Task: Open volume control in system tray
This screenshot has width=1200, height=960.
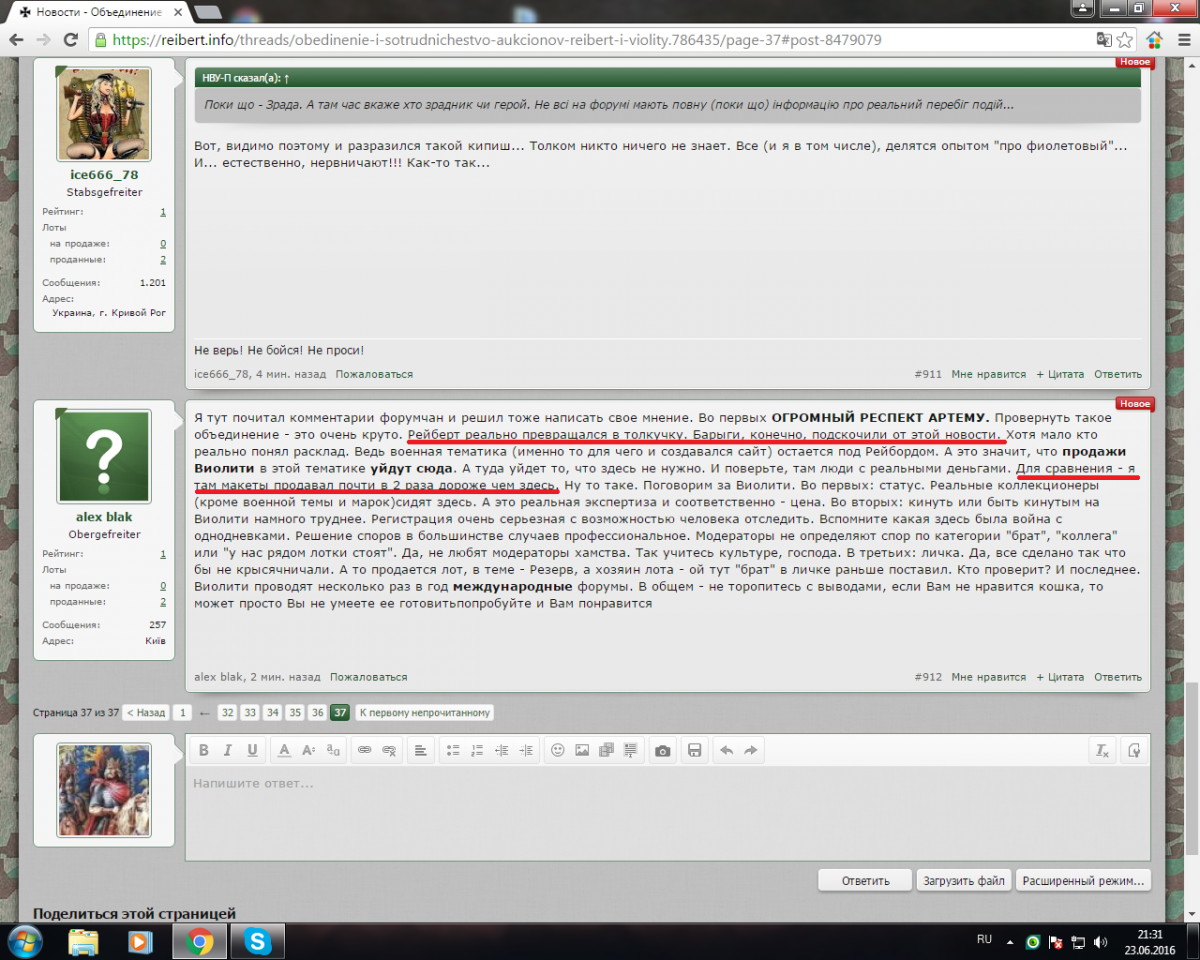Action: point(1101,941)
